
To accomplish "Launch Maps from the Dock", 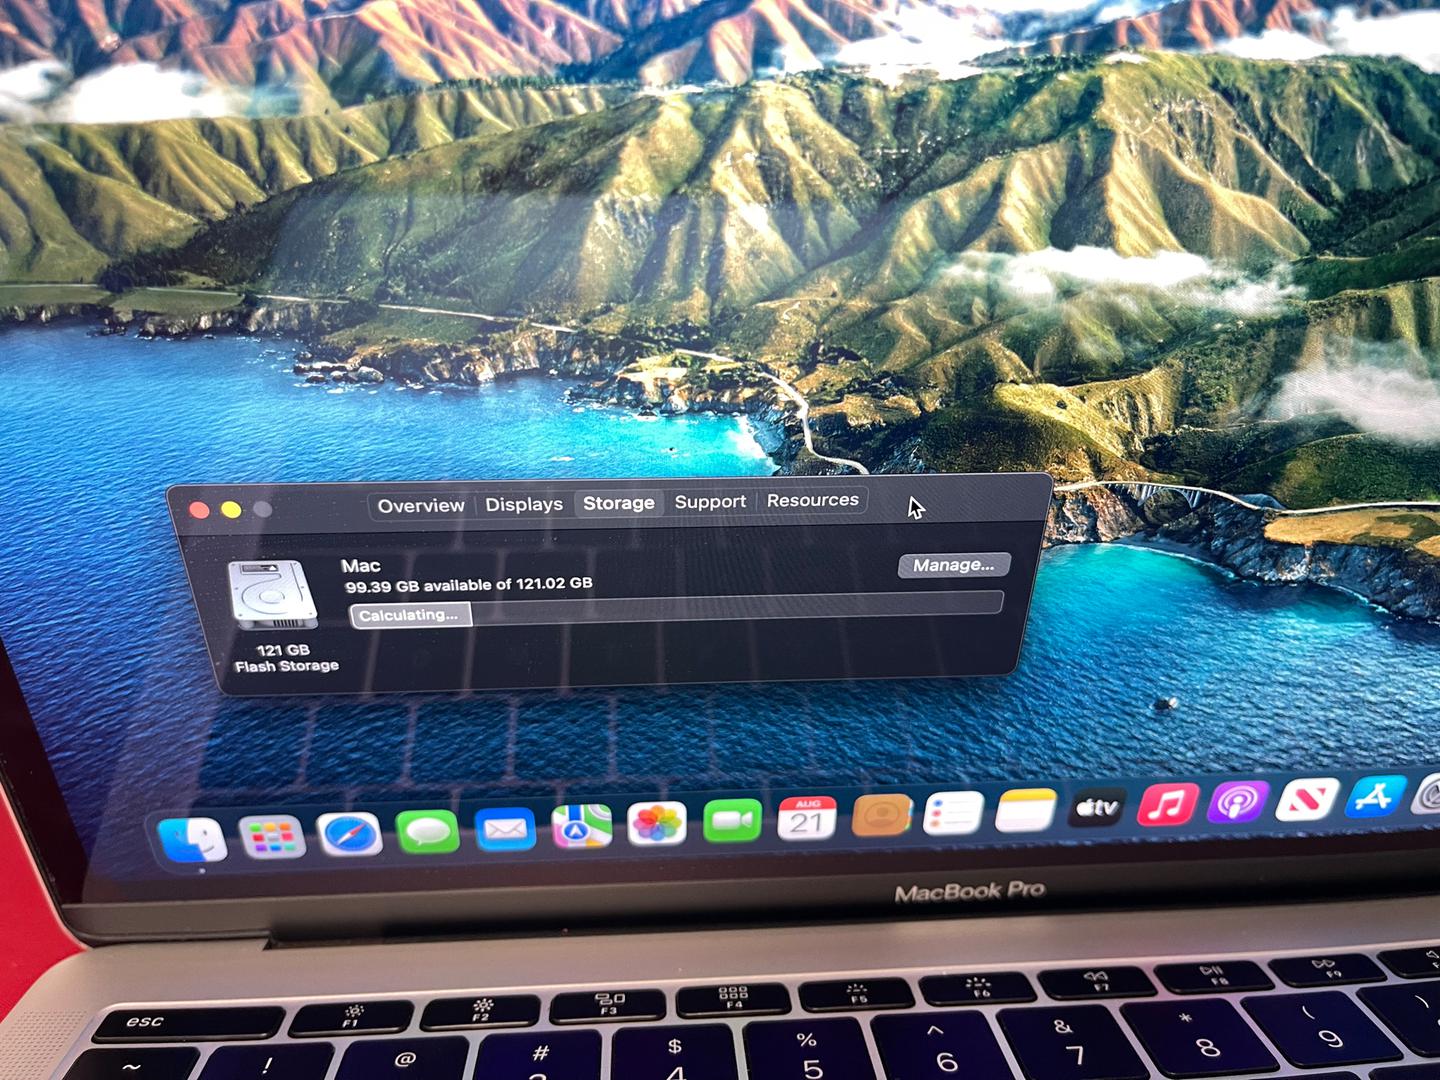I will (x=581, y=826).
